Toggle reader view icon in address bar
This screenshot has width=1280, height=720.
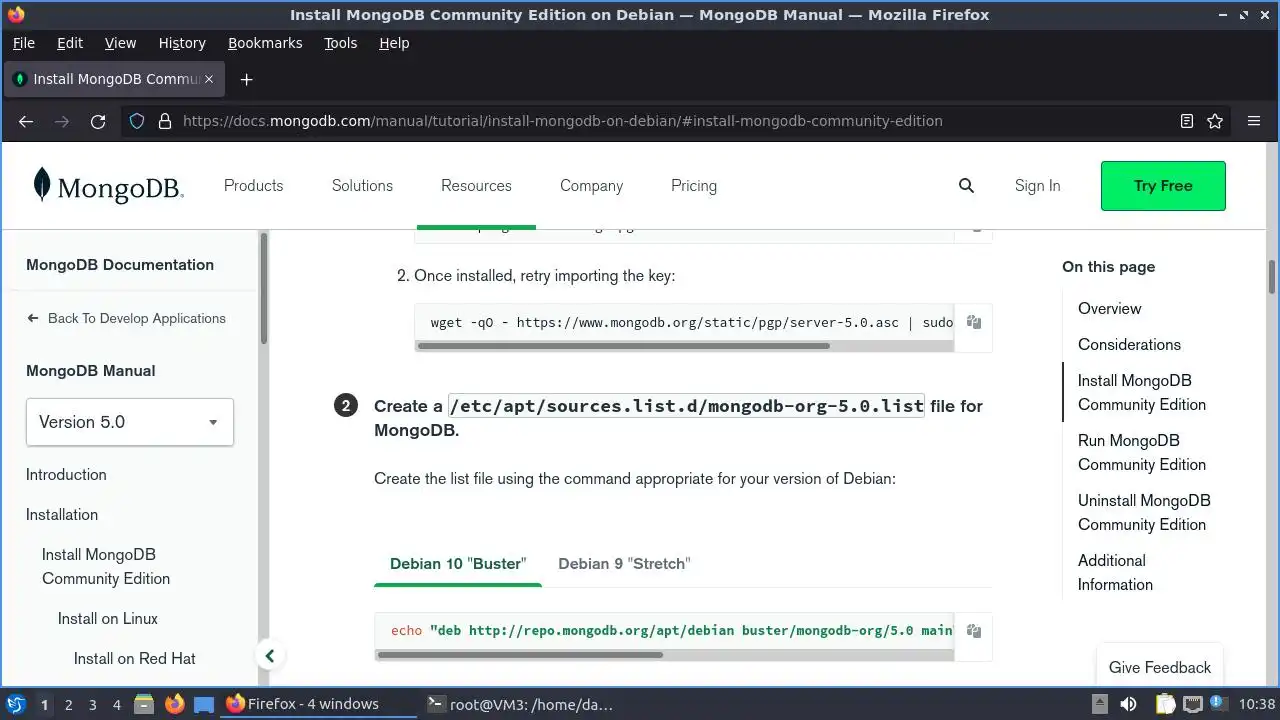pos(1187,121)
